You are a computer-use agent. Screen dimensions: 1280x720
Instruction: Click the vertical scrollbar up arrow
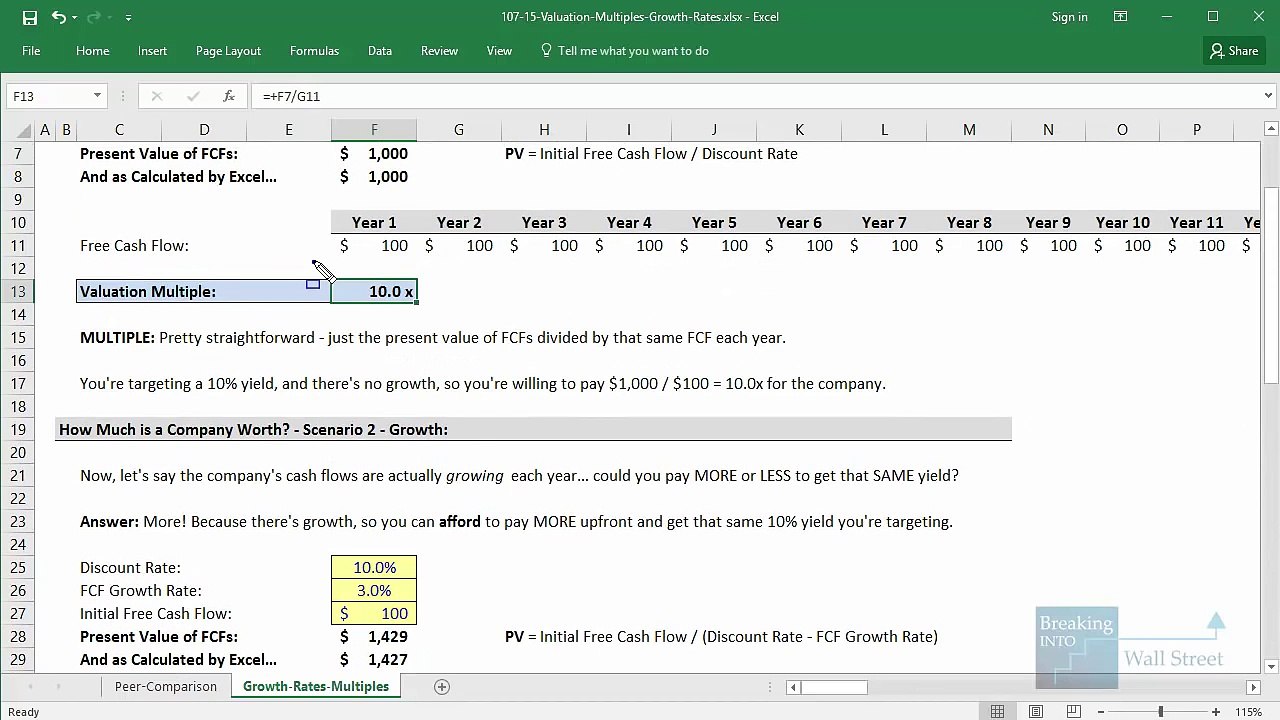tap(1272, 129)
